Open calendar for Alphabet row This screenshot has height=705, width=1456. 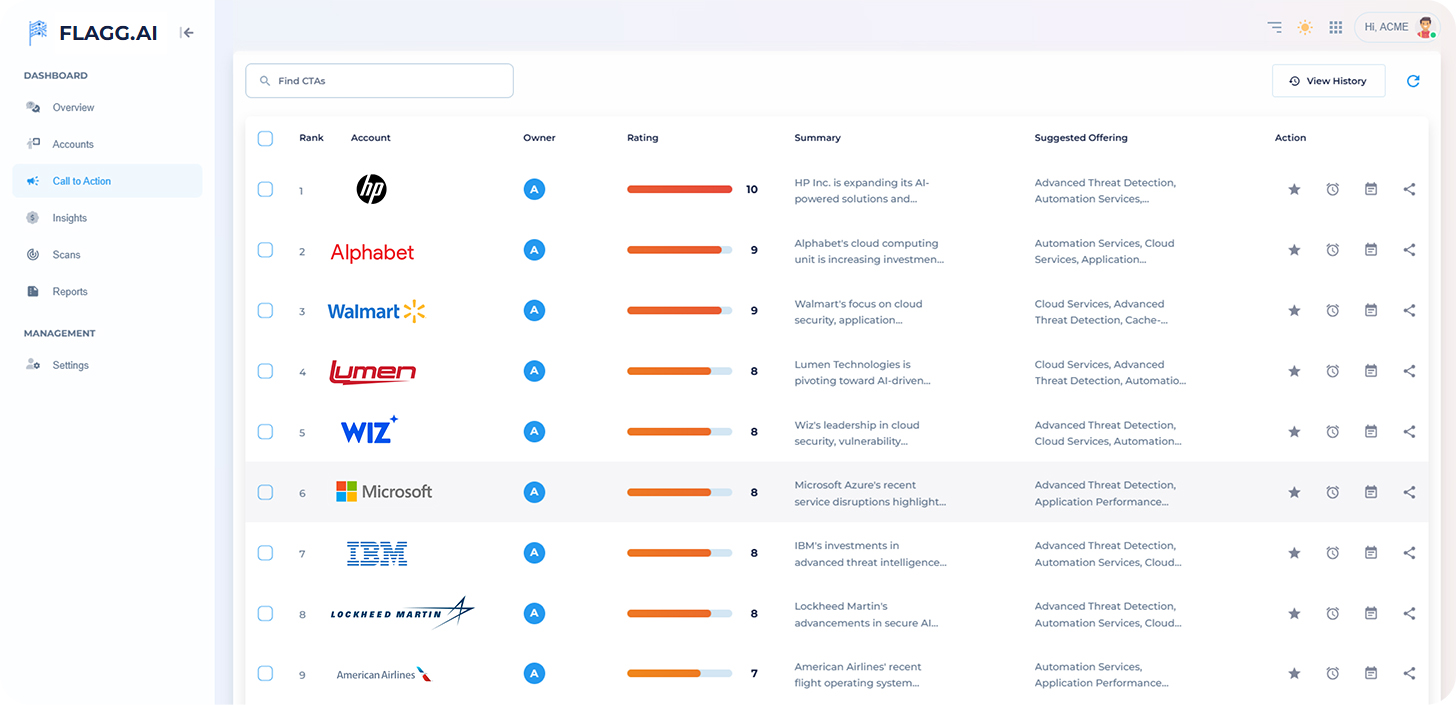tap(1371, 250)
